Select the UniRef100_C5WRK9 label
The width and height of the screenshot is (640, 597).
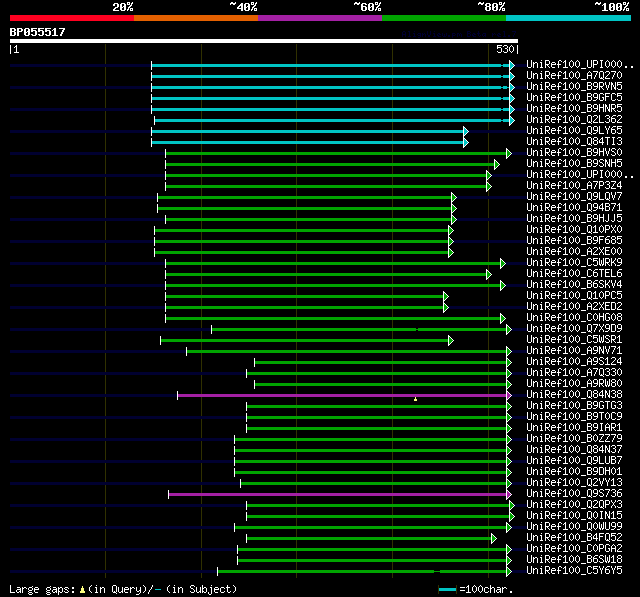pyautogui.click(x=574, y=263)
